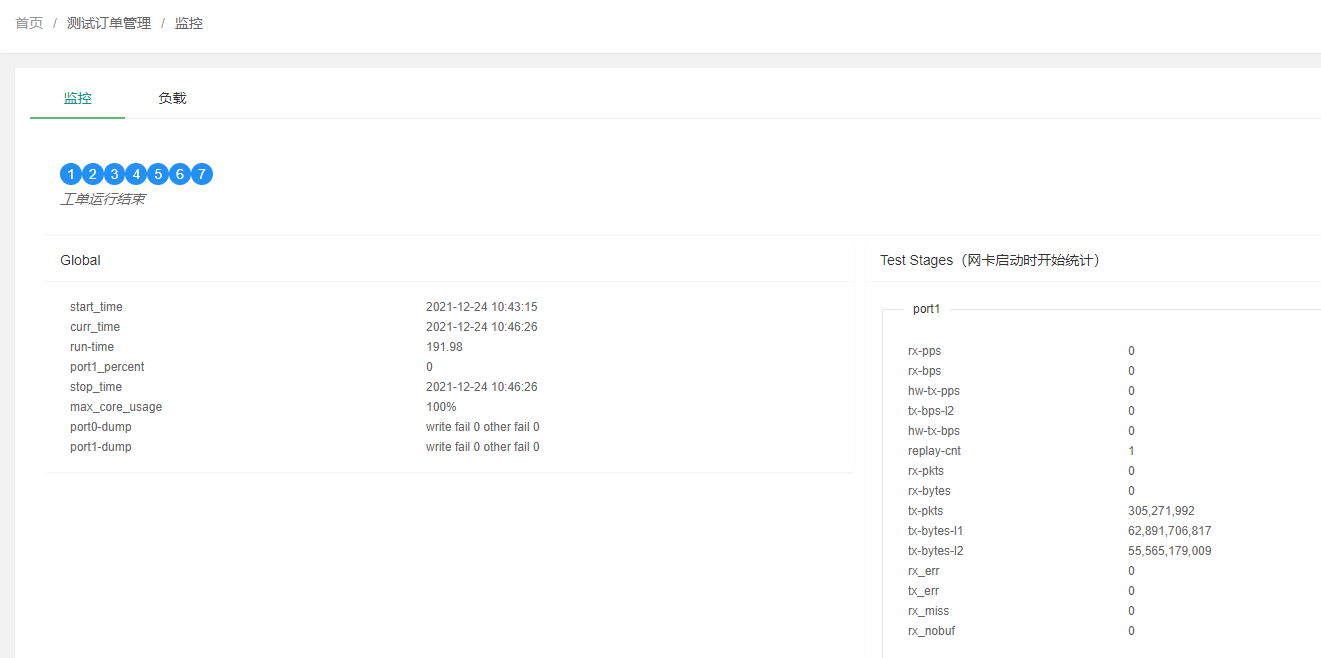Switch to the 监控 tab
Image resolution: width=1321 pixels, height=658 pixels.
(78, 98)
